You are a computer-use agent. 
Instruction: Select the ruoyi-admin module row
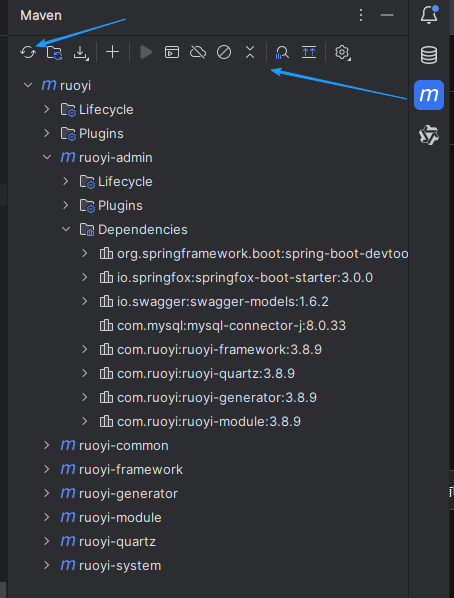click(208, 158)
